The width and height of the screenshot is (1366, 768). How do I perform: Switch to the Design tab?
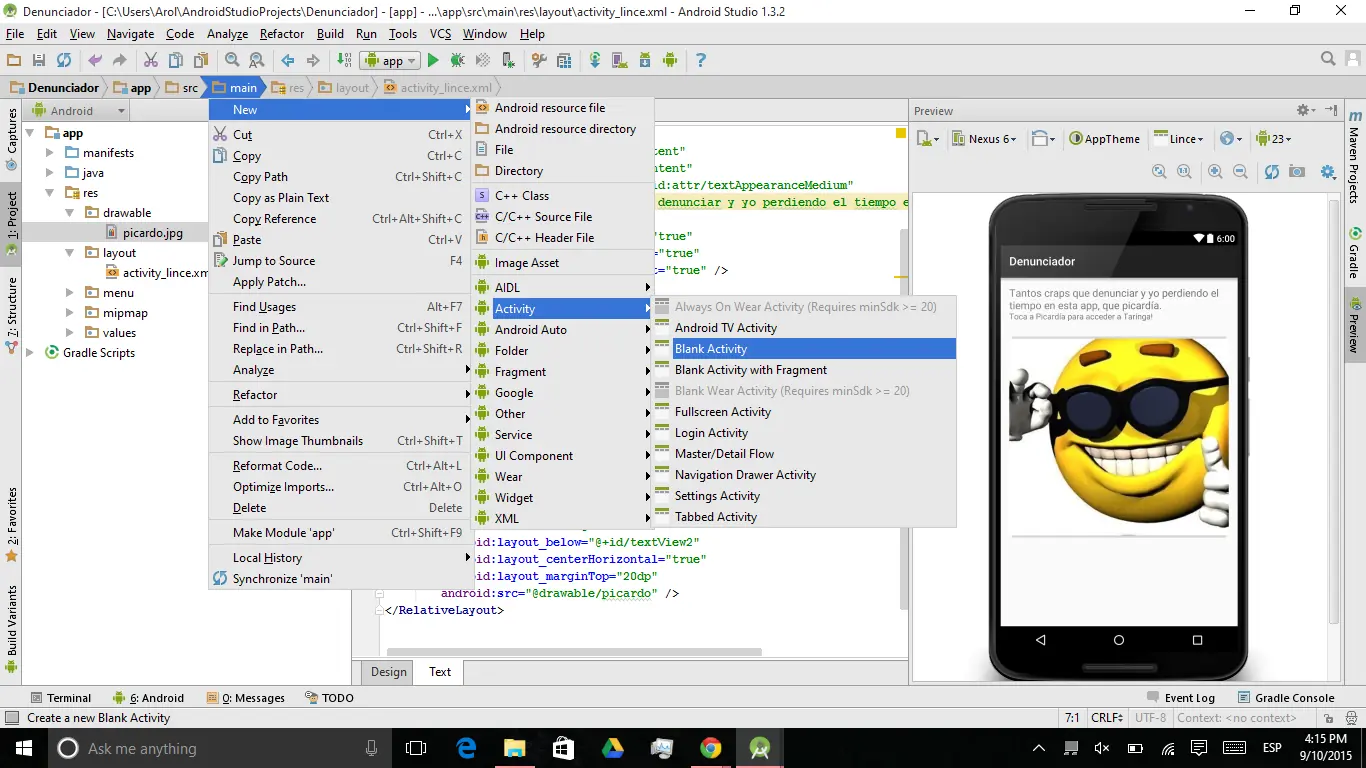pyautogui.click(x=389, y=672)
